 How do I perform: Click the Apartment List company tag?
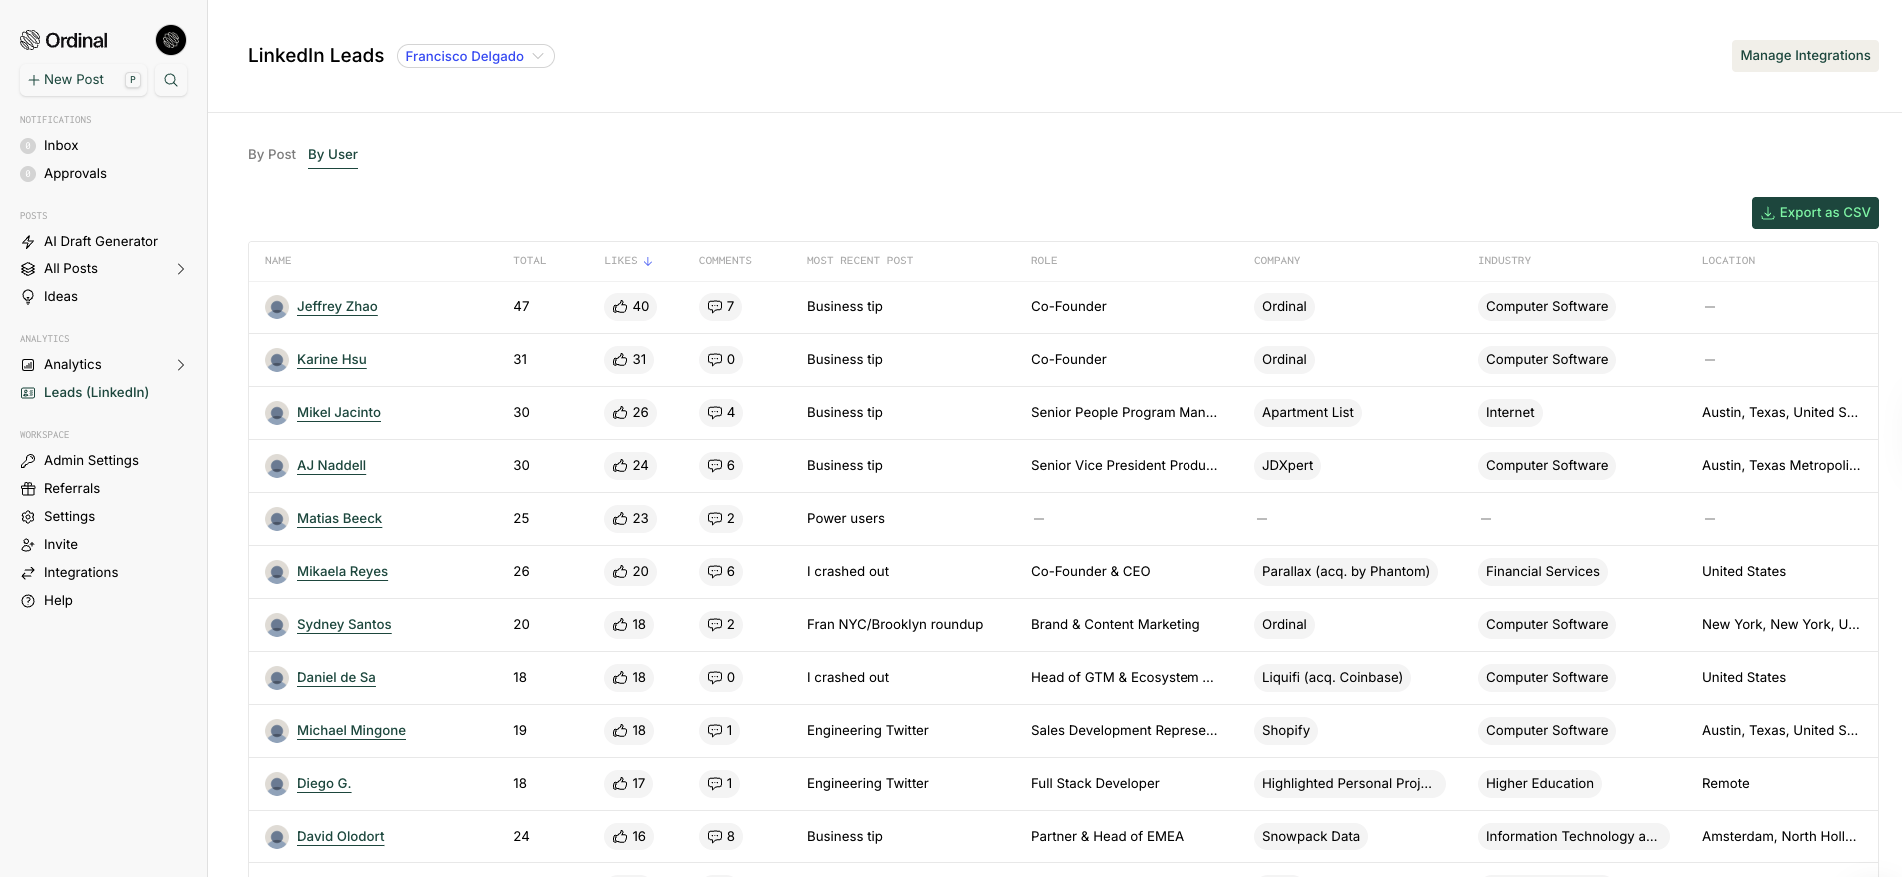pyautogui.click(x=1307, y=413)
